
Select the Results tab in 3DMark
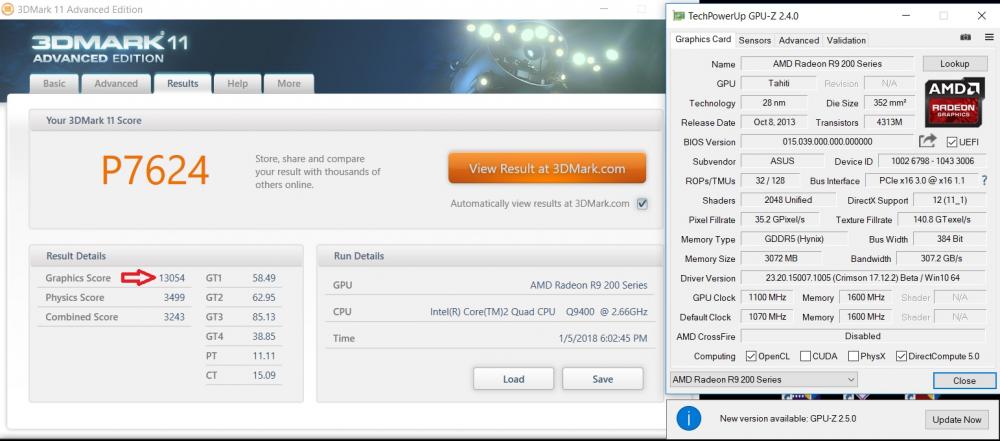[182, 84]
